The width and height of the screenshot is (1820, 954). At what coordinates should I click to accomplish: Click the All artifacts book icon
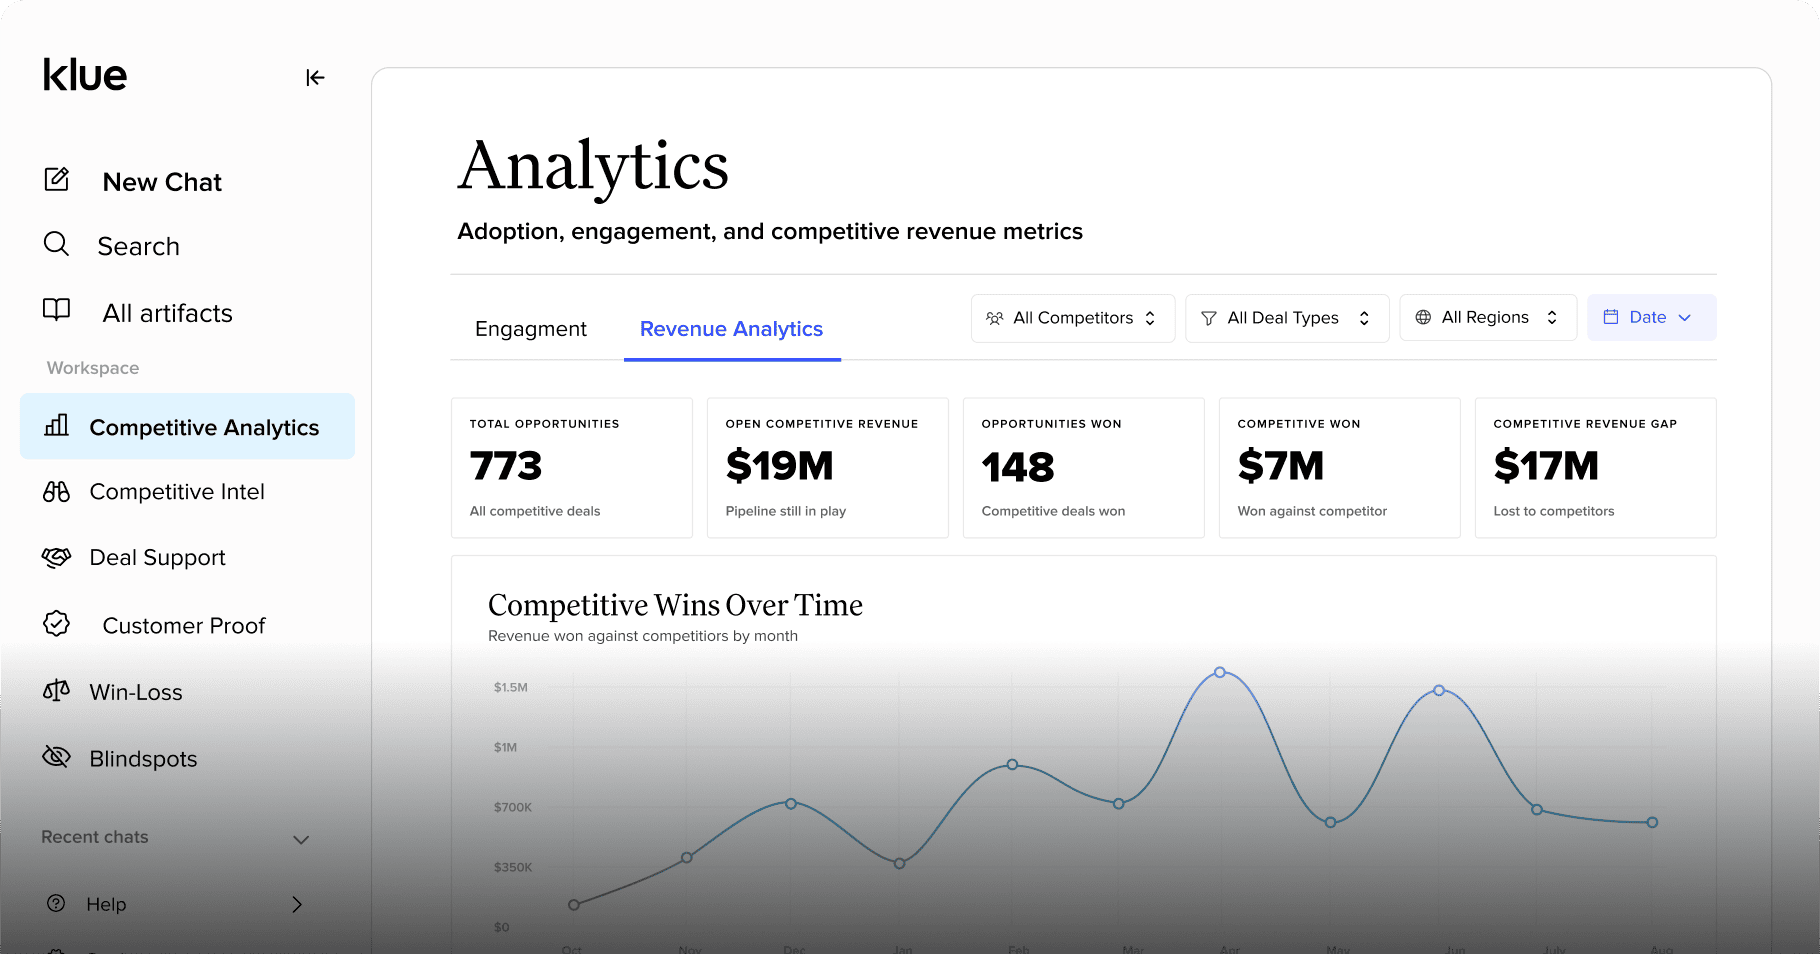(x=57, y=310)
